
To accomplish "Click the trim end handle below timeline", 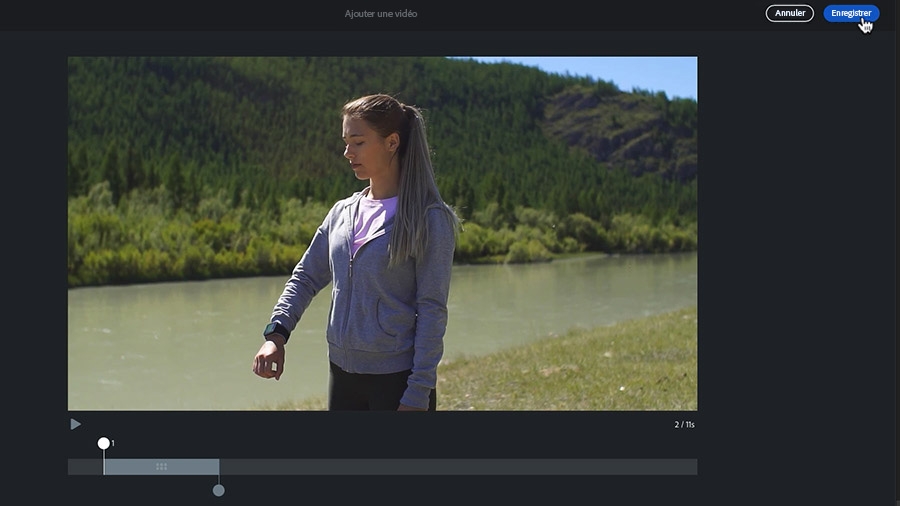I will [x=219, y=490].
